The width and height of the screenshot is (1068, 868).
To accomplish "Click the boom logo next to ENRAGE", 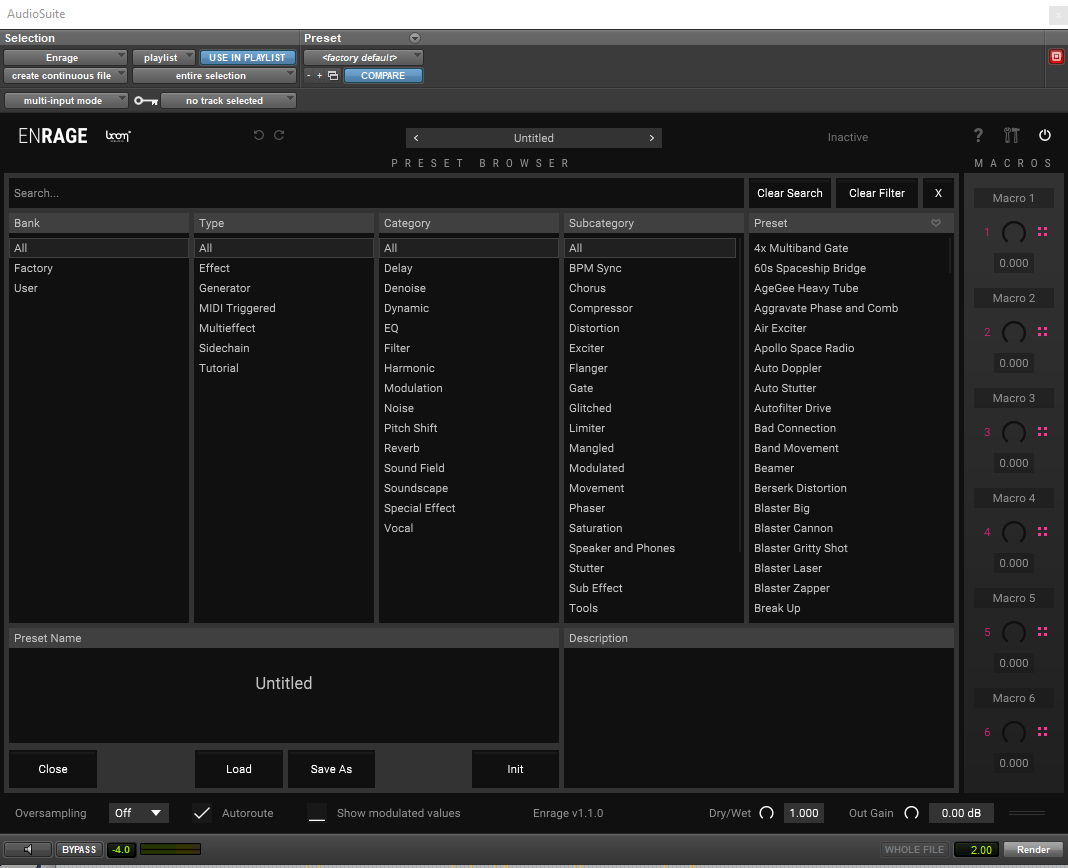I will click(118, 136).
